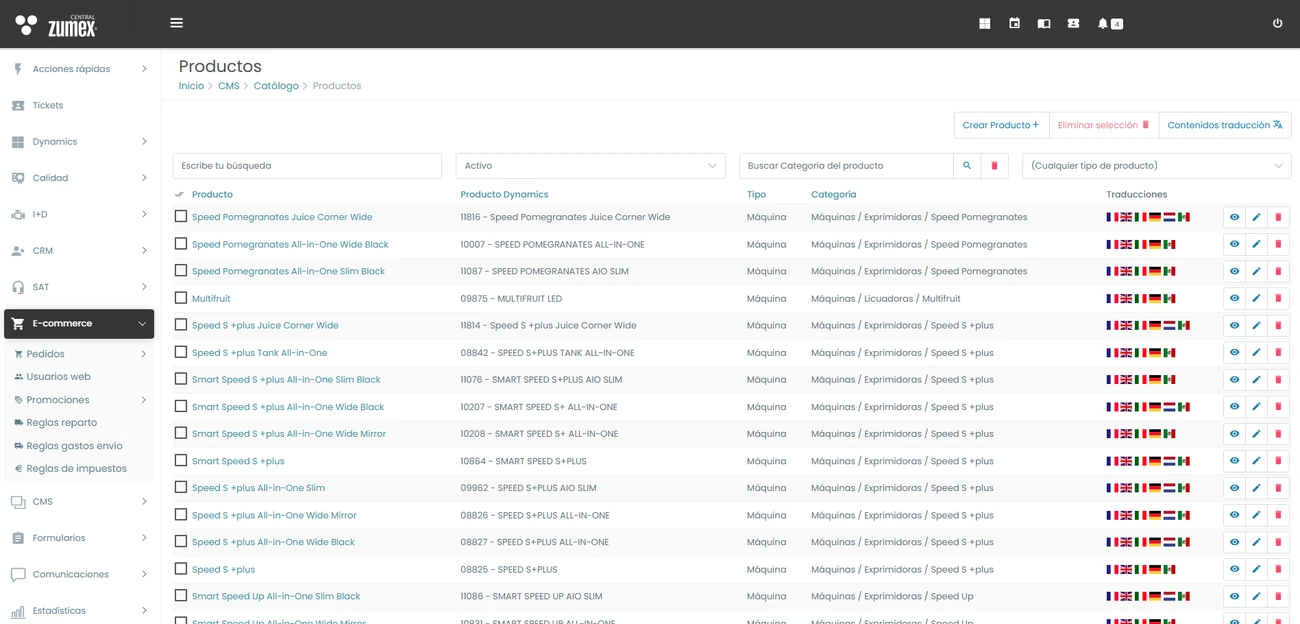Delete Smart Speed Up All-in-One Slim Black
This screenshot has height=624, width=1300.
(1278, 596)
